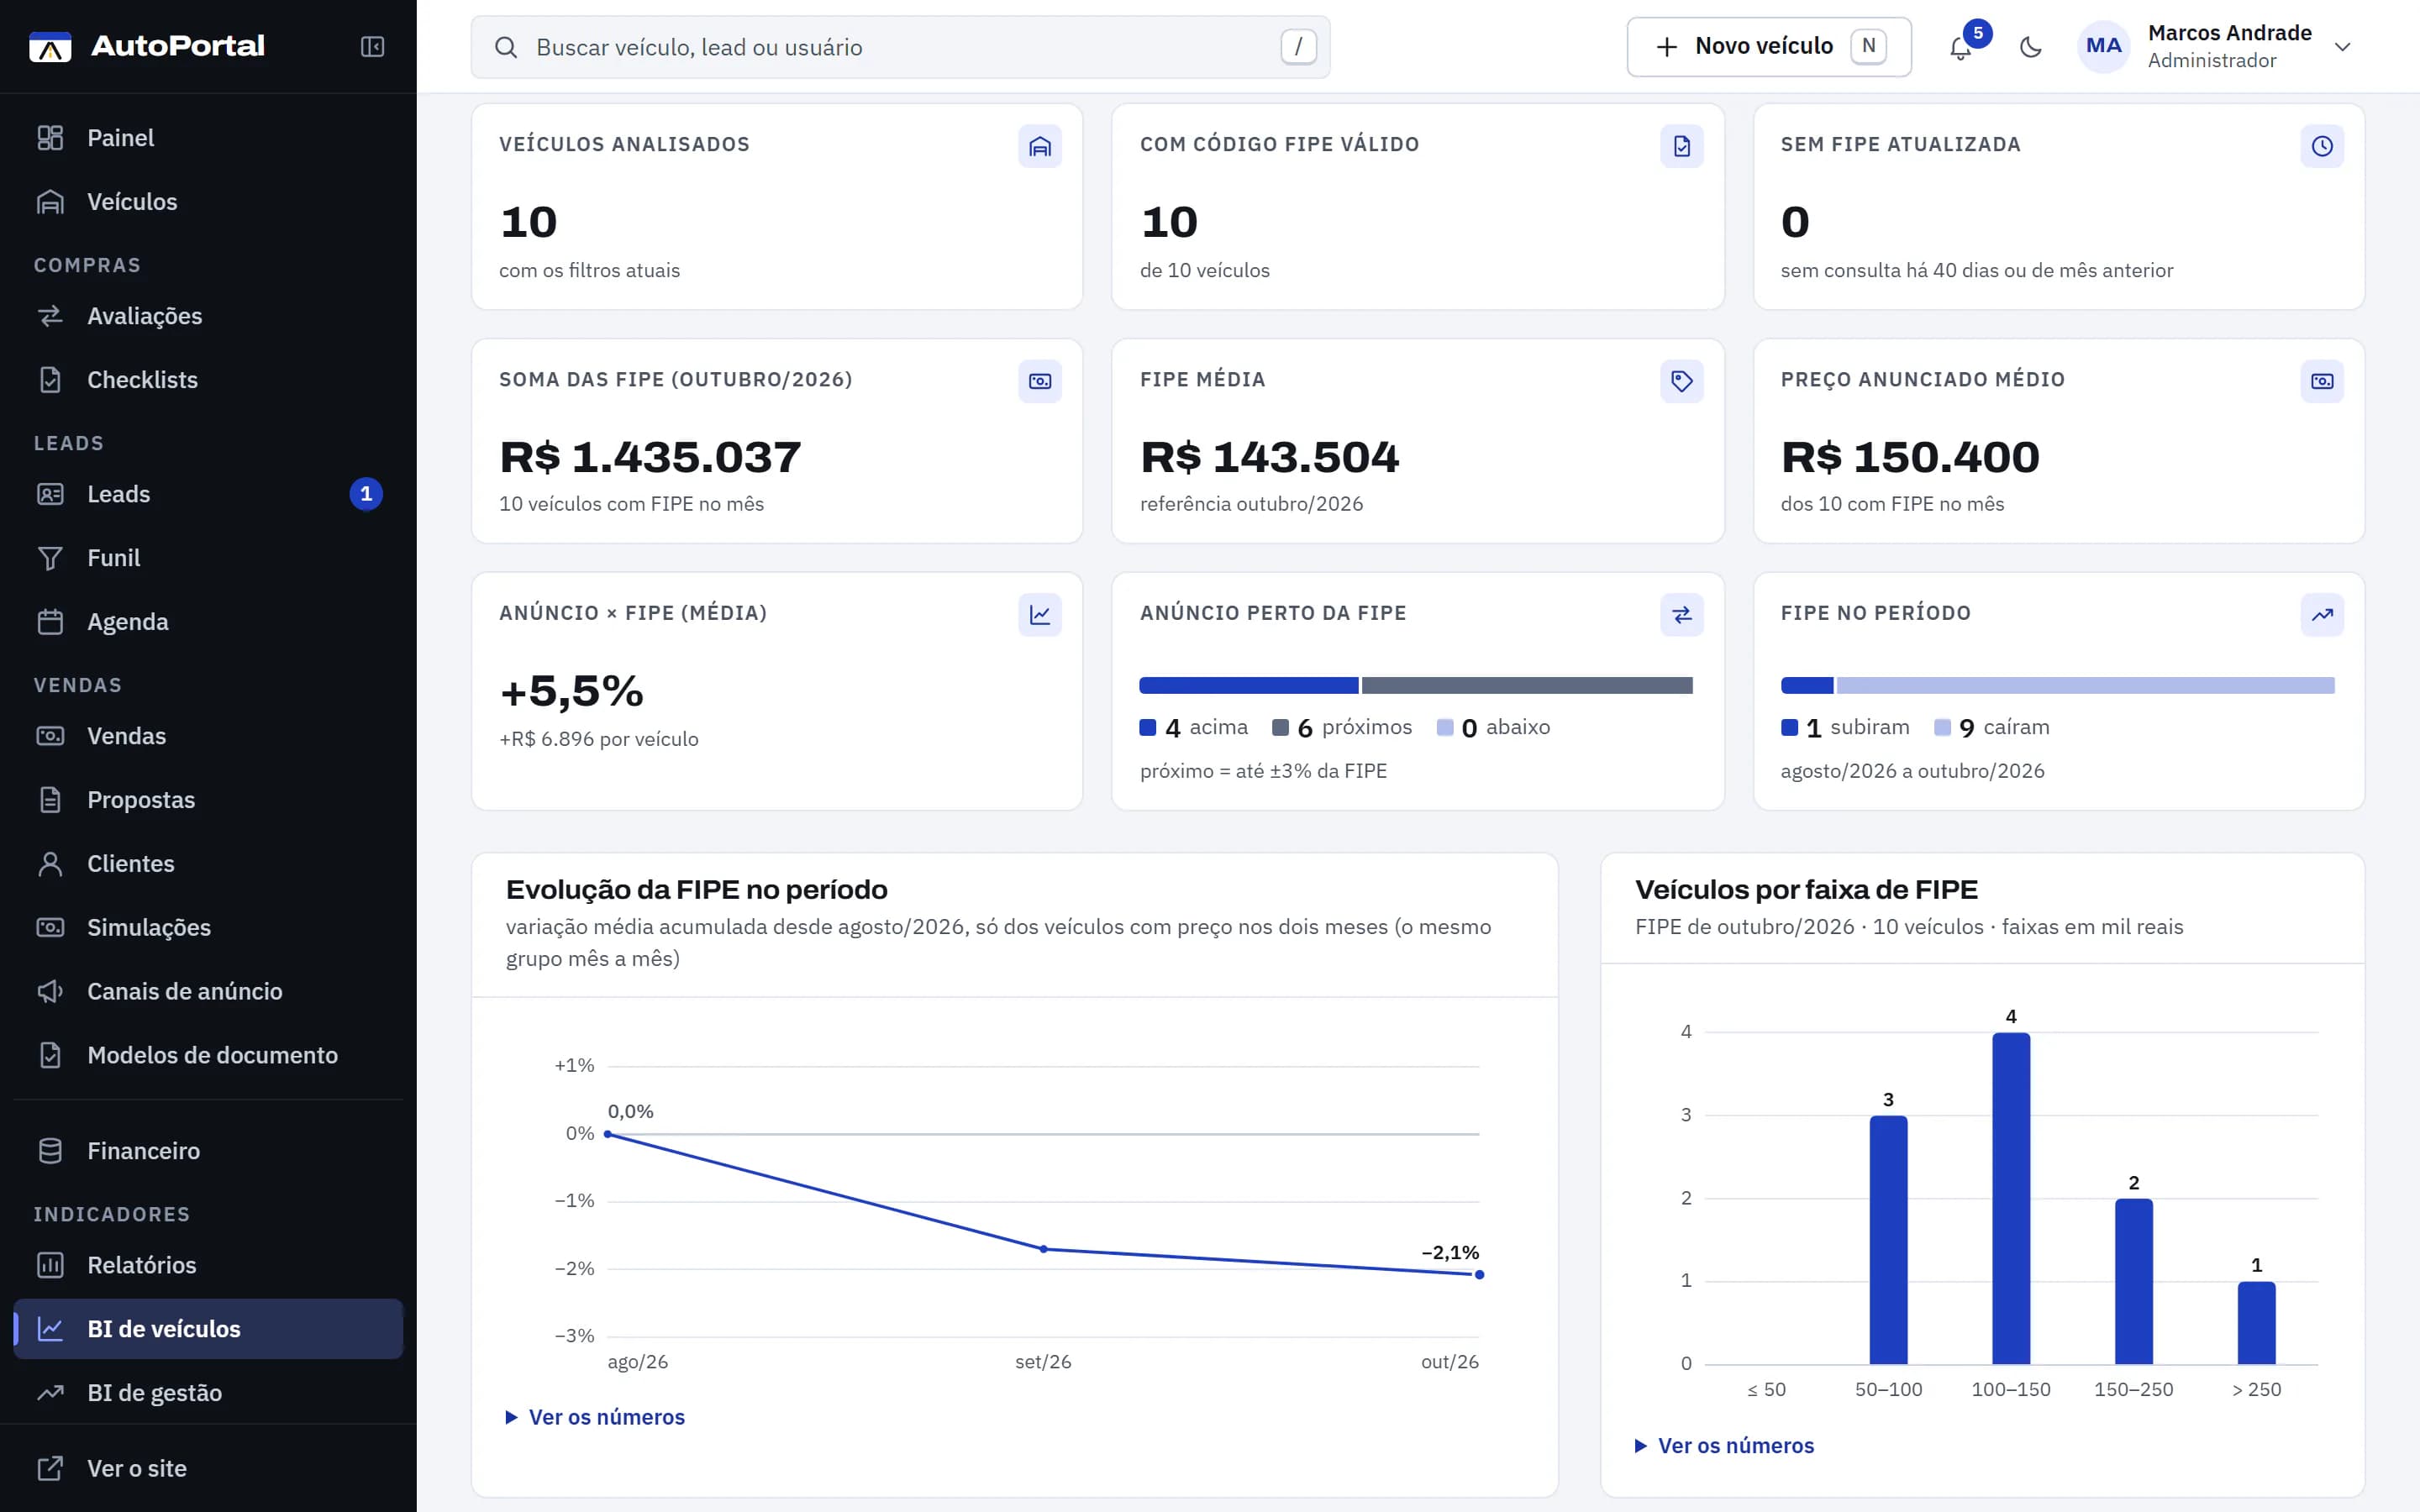This screenshot has width=2420, height=1512.
Task: Open Financeiro in the sidebar
Action: coord(208,1151)
